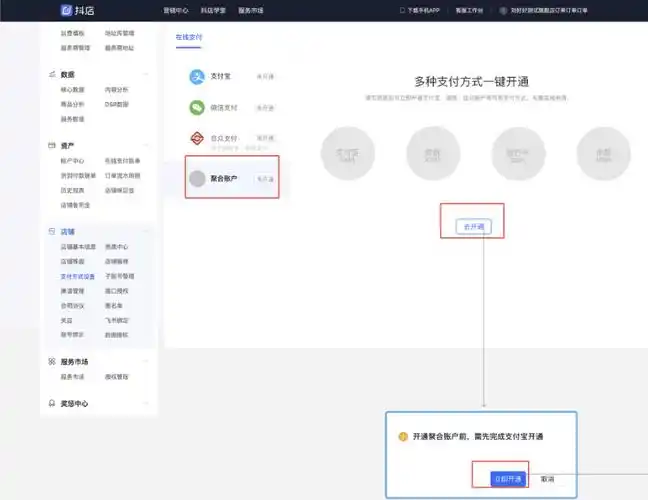
Task: Click the 抖店 logo icon
Action: (66, 10)
